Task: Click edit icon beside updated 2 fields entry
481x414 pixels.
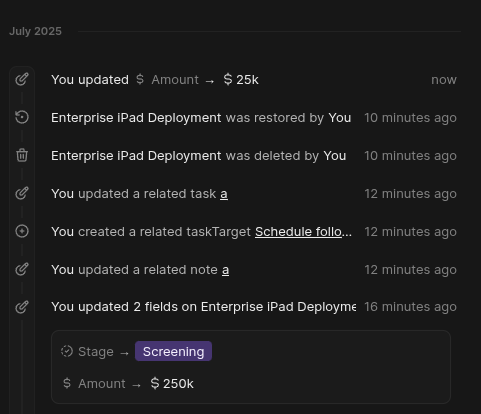Action: (x=22, y=307)
